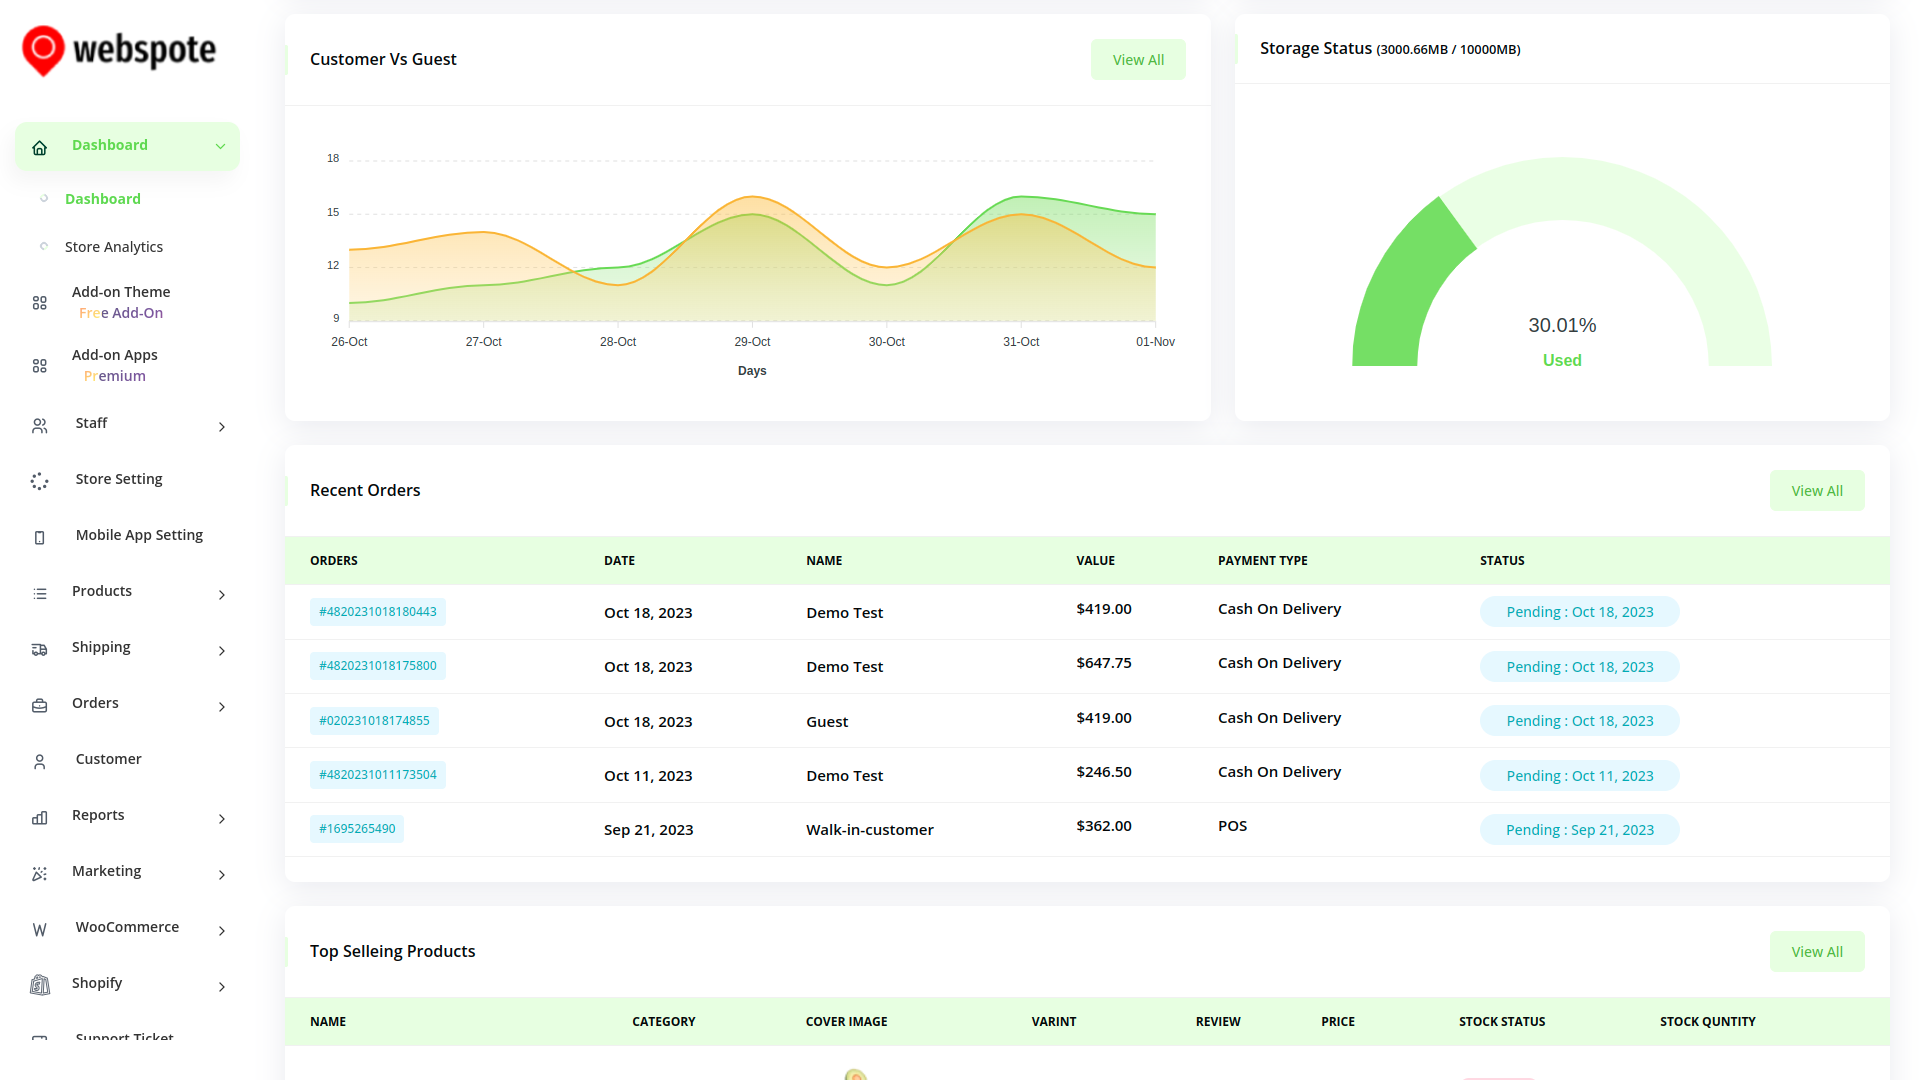The height and width of the screenshot is (1080, 1920).
Task: Click the webspote logo
Action: (x=119, y=50)
